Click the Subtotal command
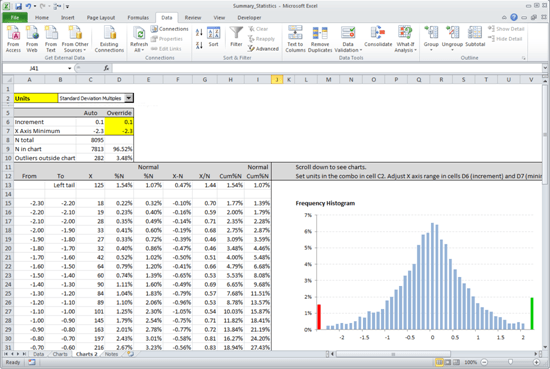550x369 pixels. 475,37
